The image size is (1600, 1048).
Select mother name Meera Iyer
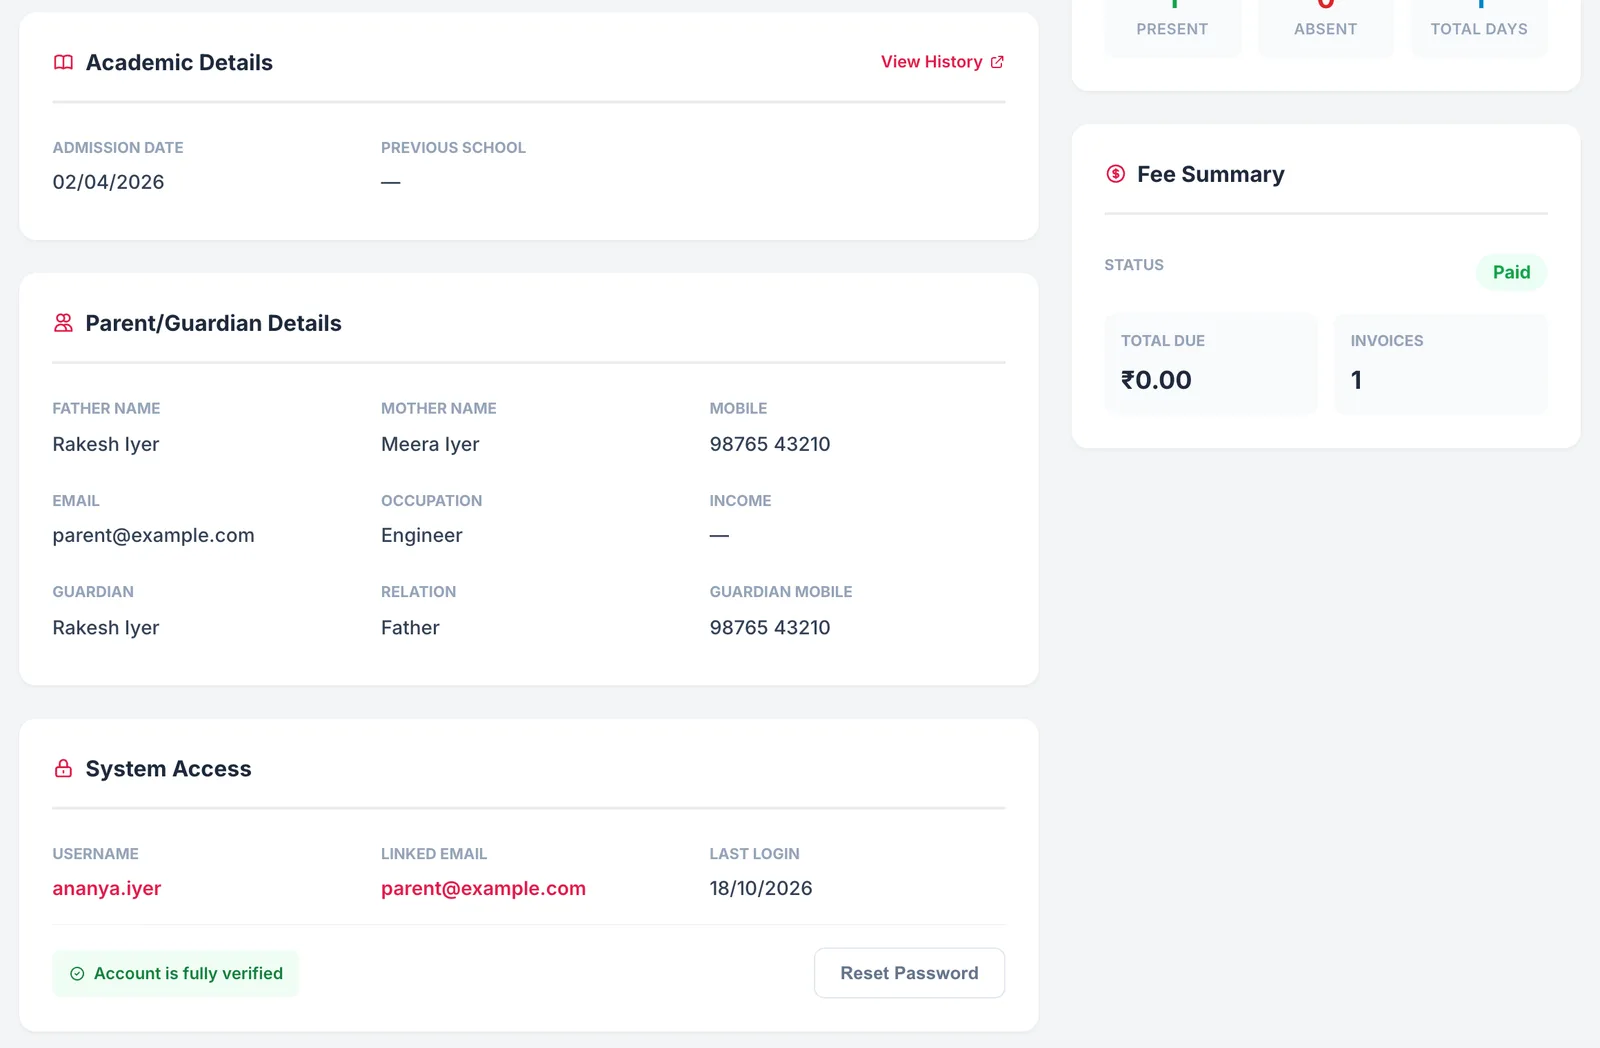pyautogui.click(x=430, y=444)
